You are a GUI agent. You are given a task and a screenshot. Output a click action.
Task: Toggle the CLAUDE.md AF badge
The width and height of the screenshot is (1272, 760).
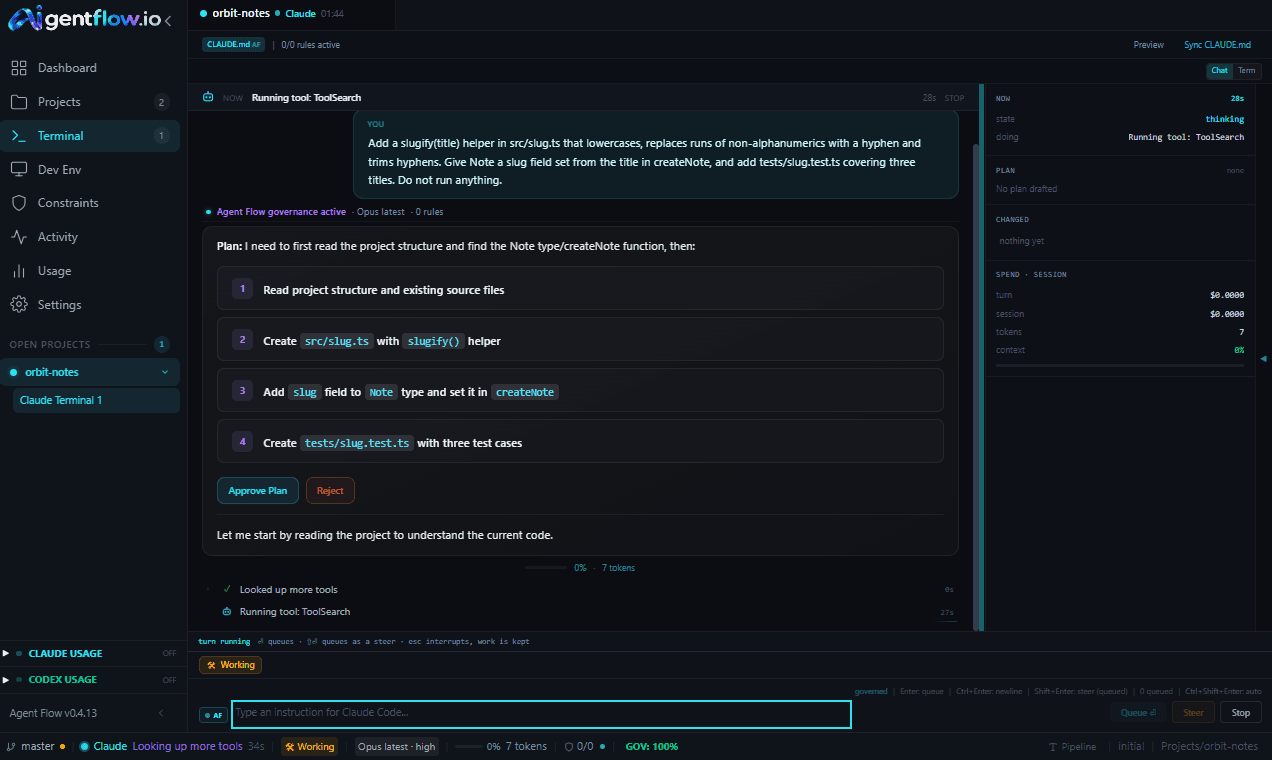[x=234, y=45]
